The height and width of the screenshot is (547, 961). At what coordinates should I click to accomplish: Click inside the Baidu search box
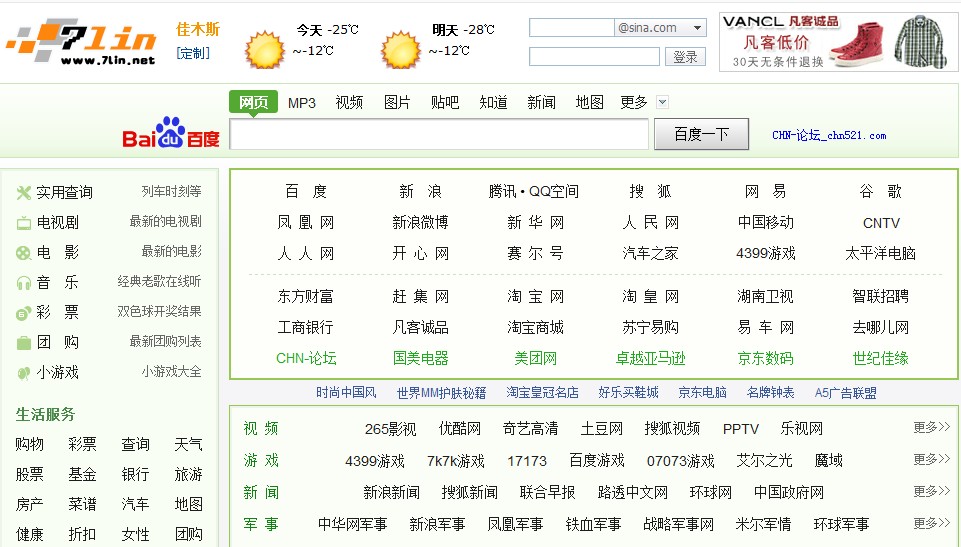[x=439, y=134]
